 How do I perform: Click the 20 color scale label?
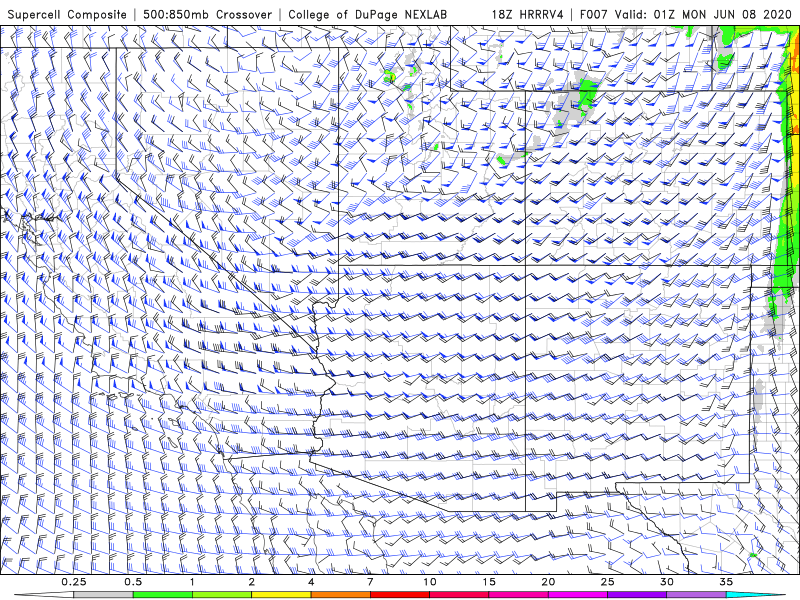click(548, 582)
